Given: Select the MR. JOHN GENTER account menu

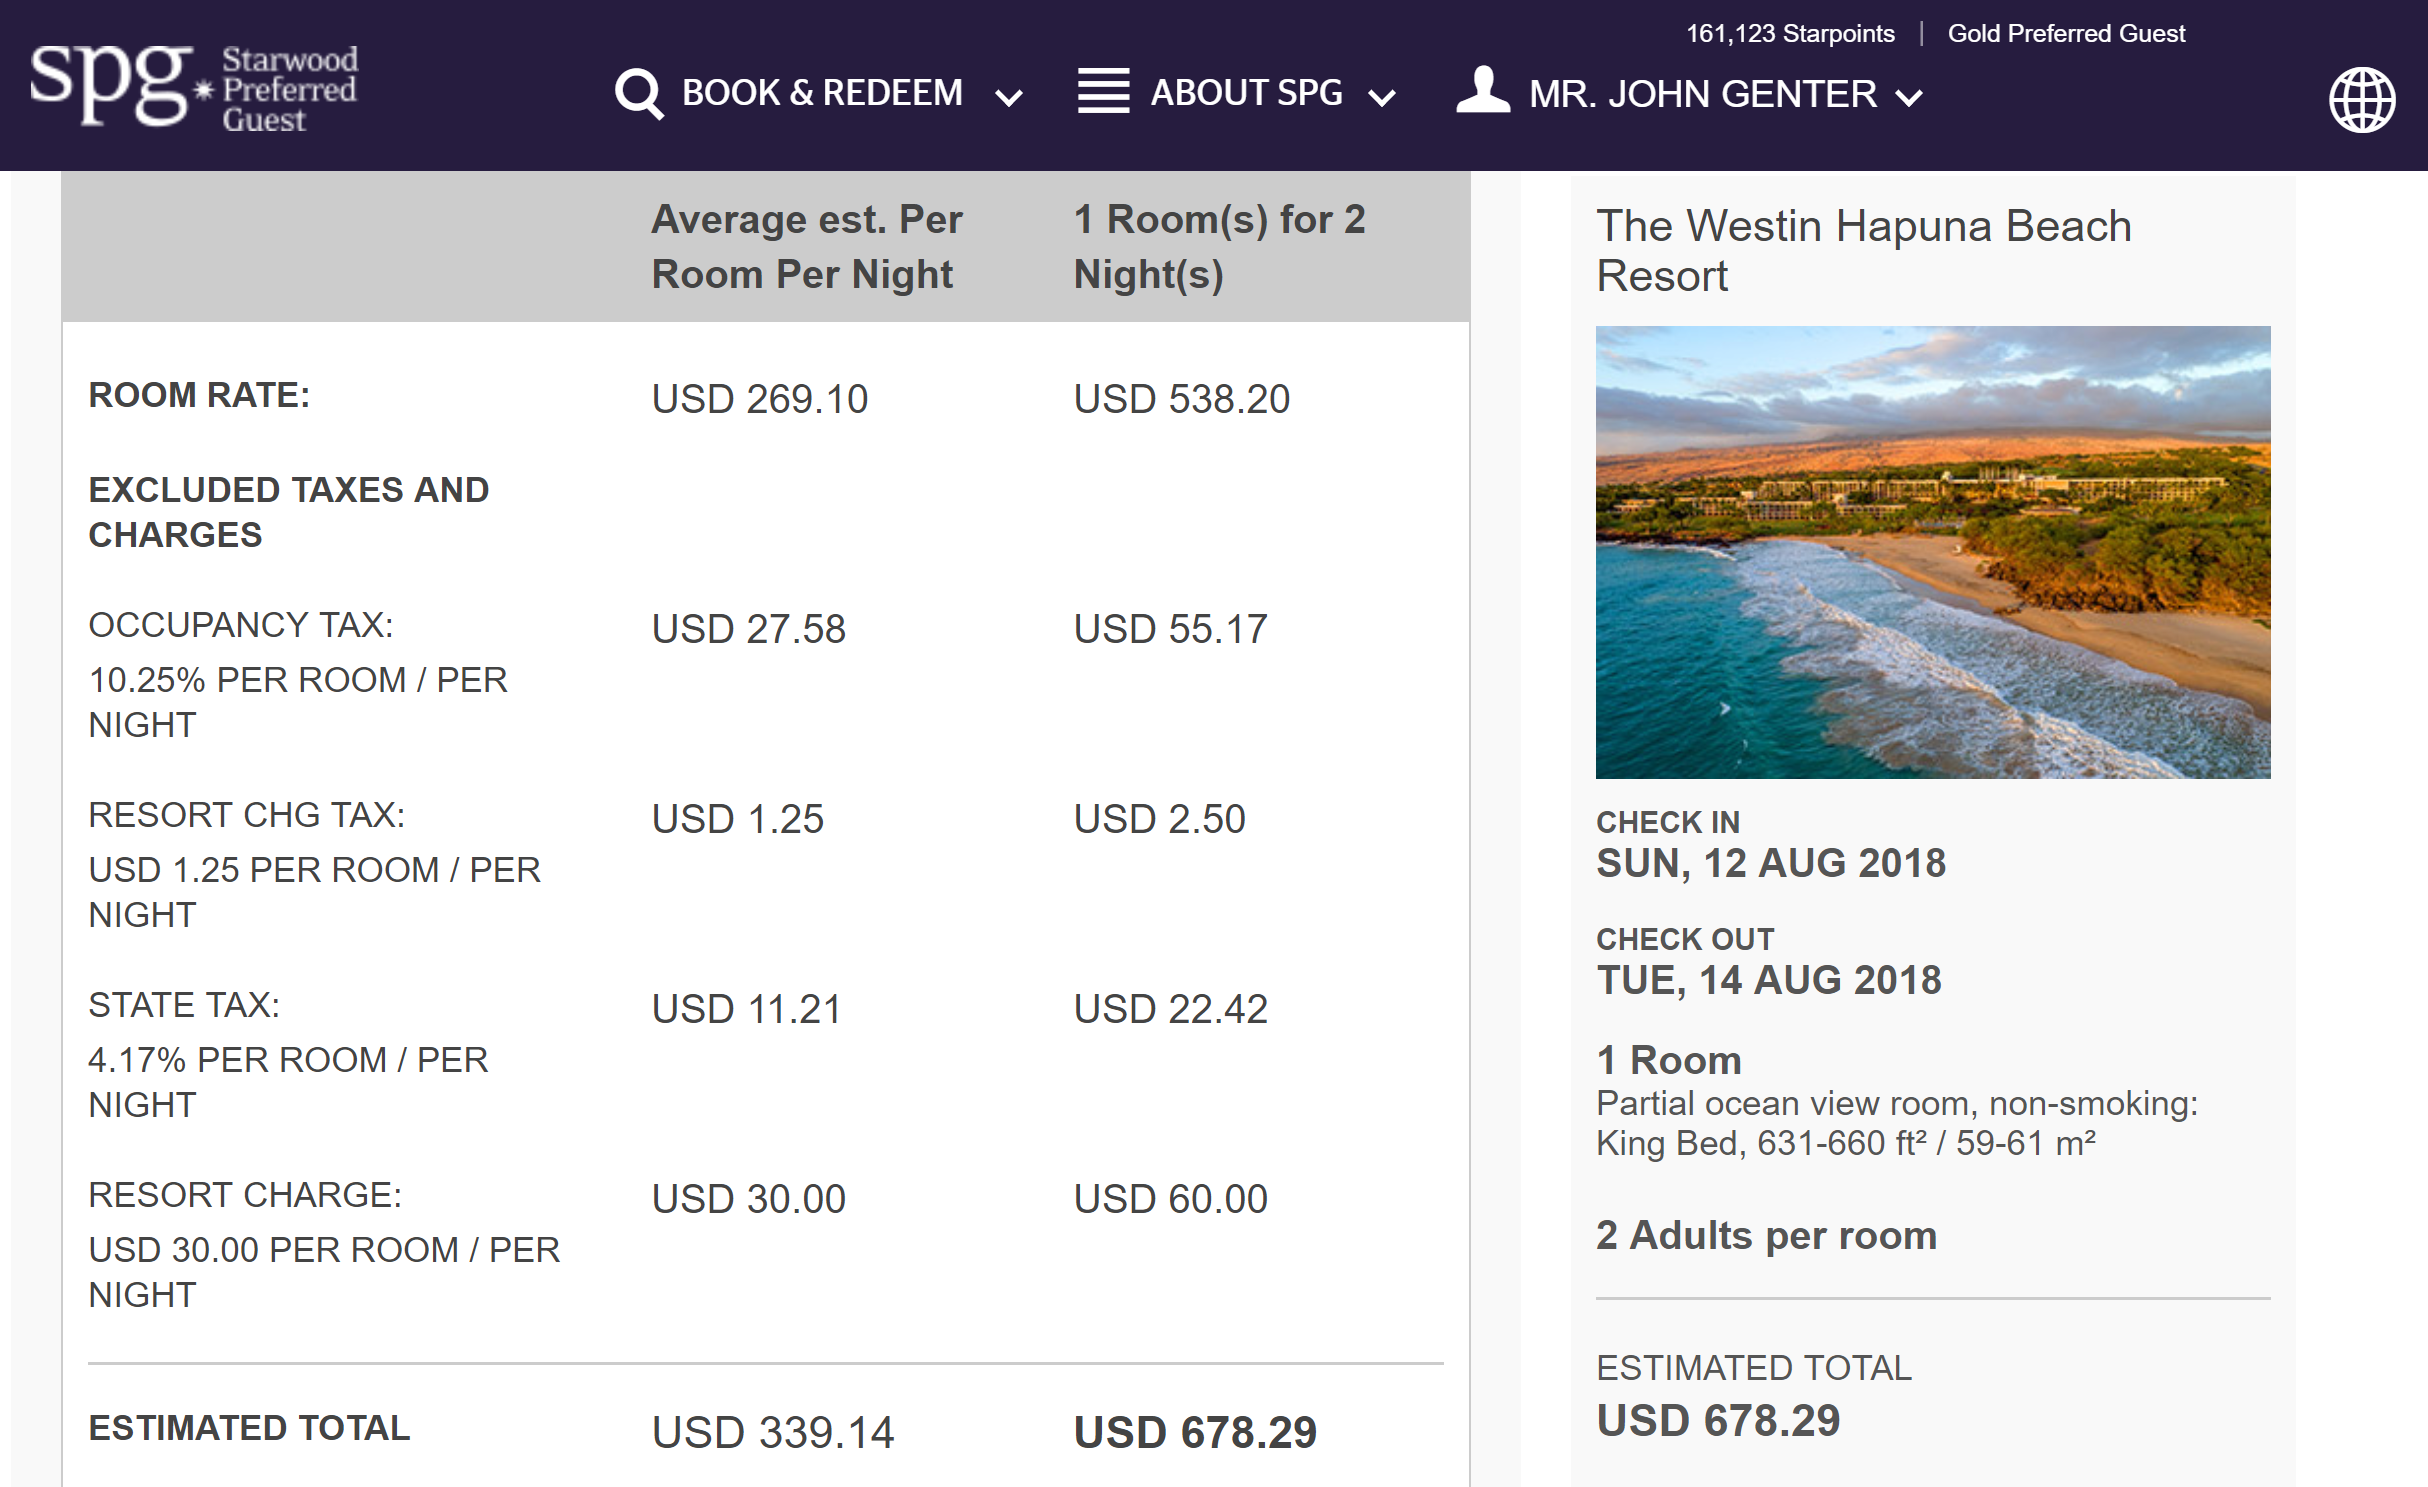Looking at the screenshot, I should coord(1702,94).
